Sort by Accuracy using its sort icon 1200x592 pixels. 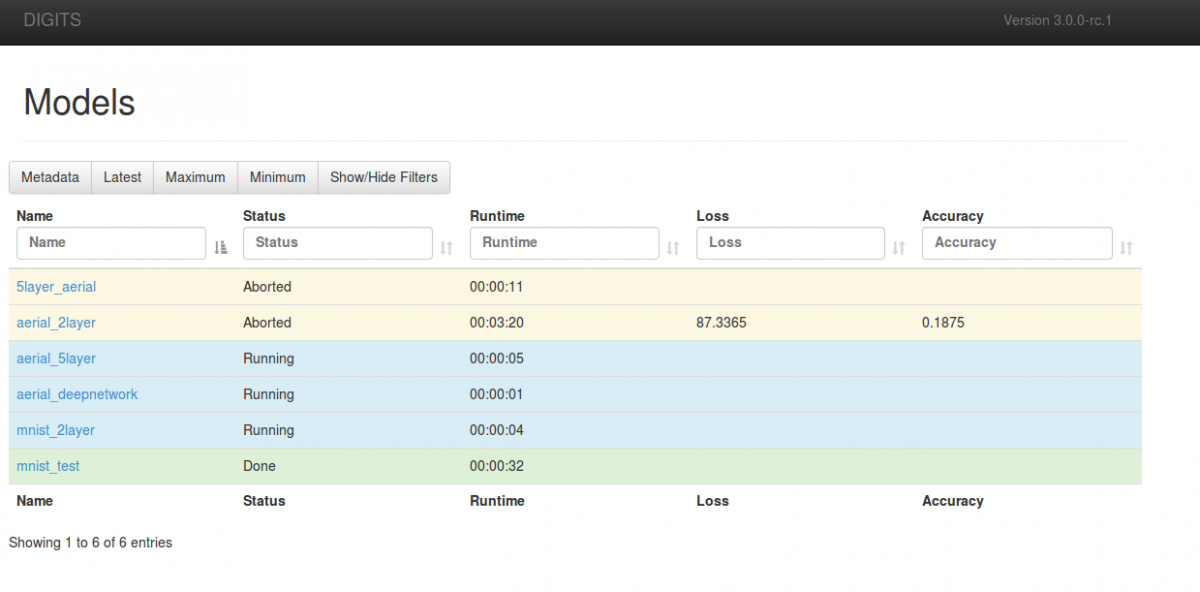[x=1126, y=247]
